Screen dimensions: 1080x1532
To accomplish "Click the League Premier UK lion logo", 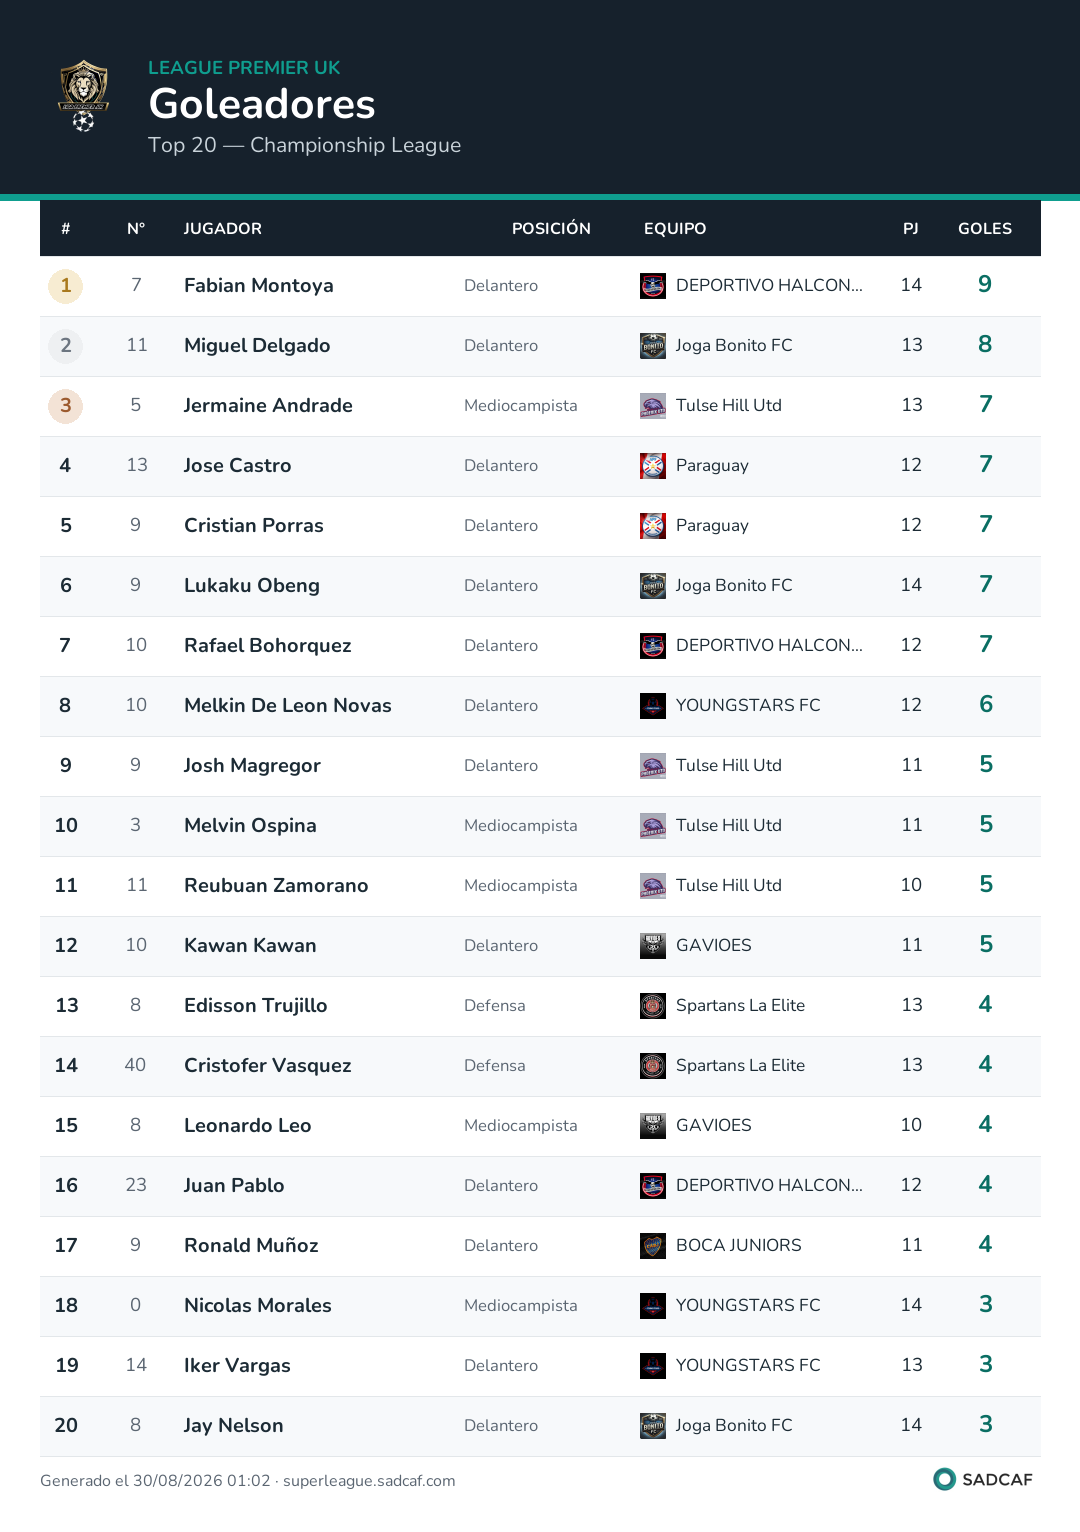I will [x=84, y=96].
